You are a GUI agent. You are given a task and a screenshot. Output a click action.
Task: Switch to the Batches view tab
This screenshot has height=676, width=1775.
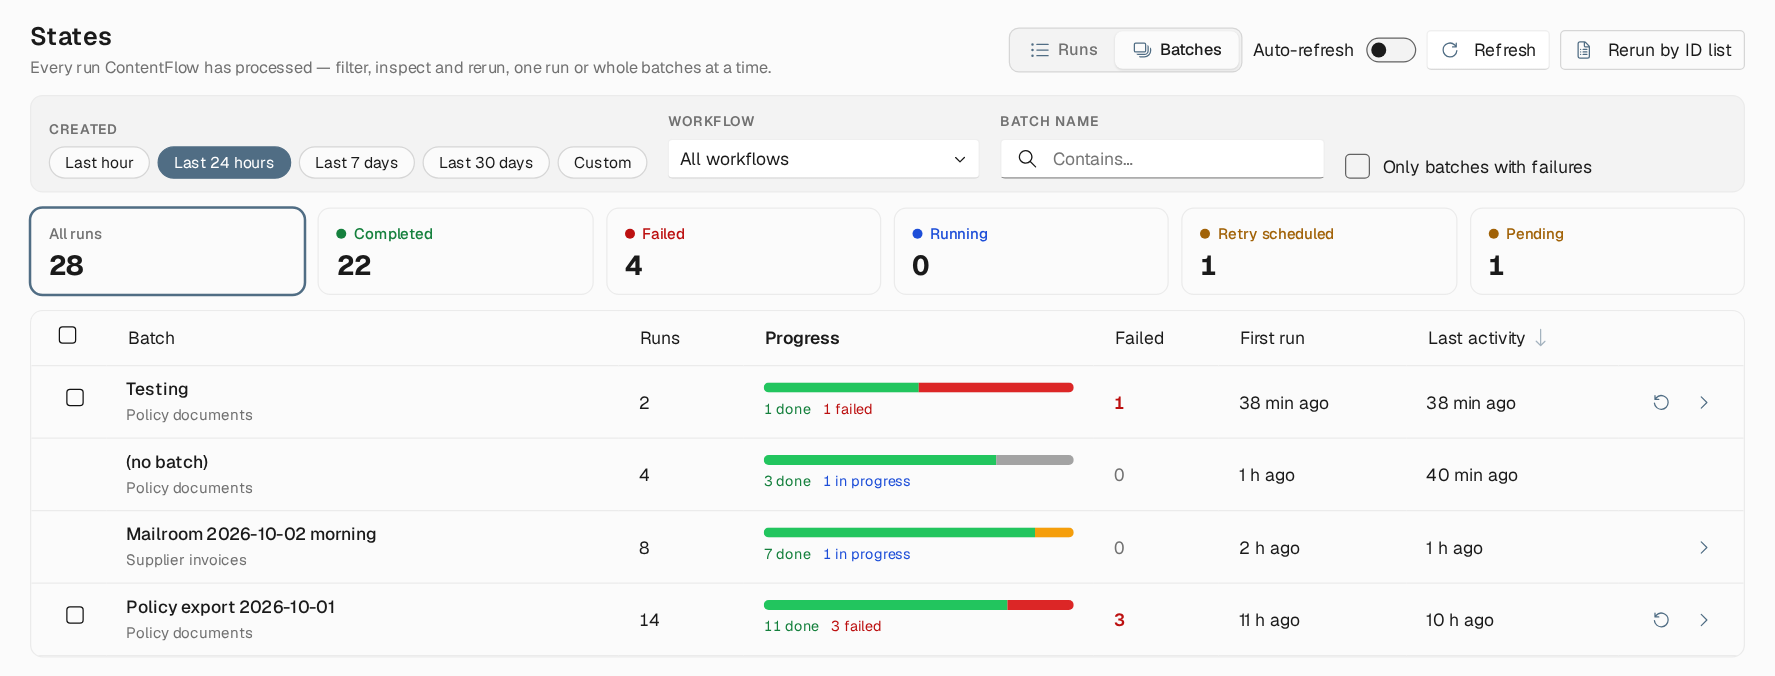[x=1177, y=50]
